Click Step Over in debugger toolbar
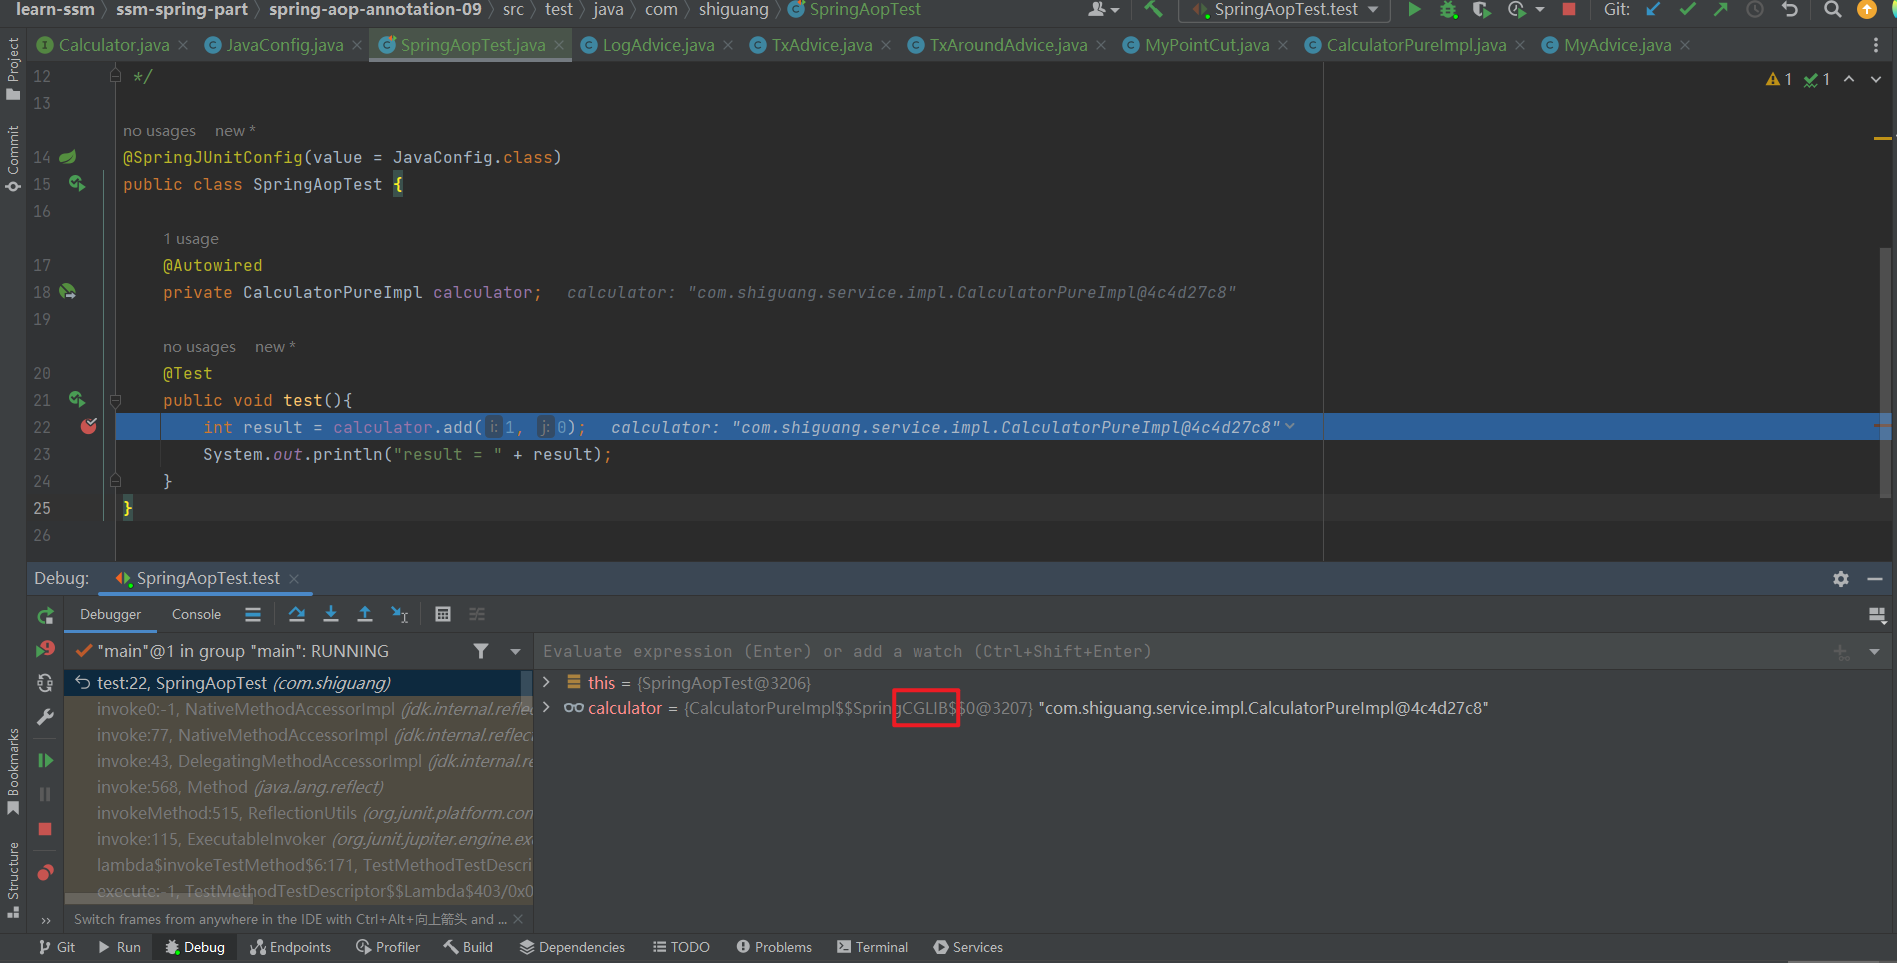The image size is (1897, 963). [297, 614]
